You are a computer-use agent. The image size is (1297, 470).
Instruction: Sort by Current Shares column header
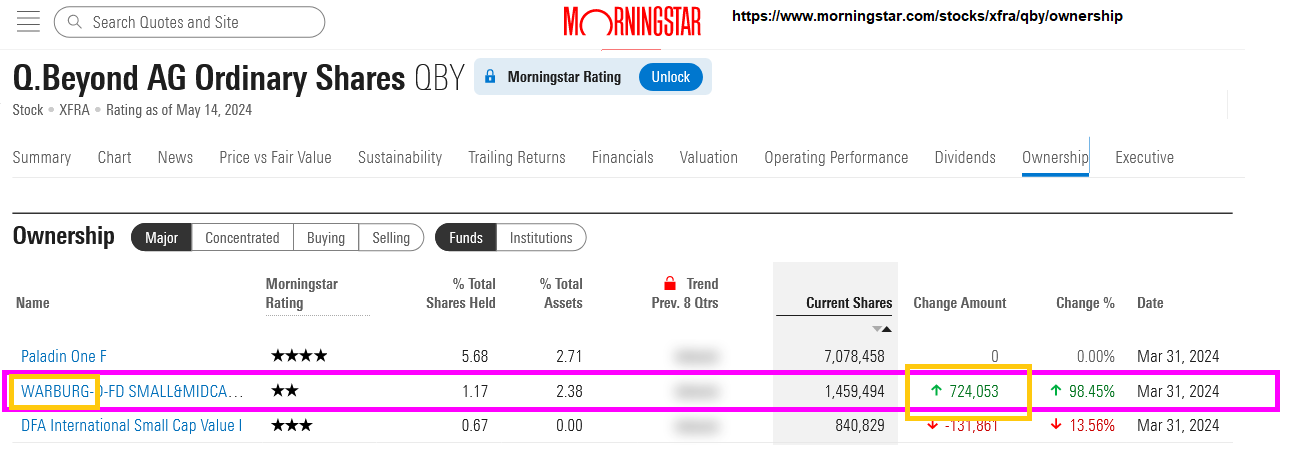(849, 303)
